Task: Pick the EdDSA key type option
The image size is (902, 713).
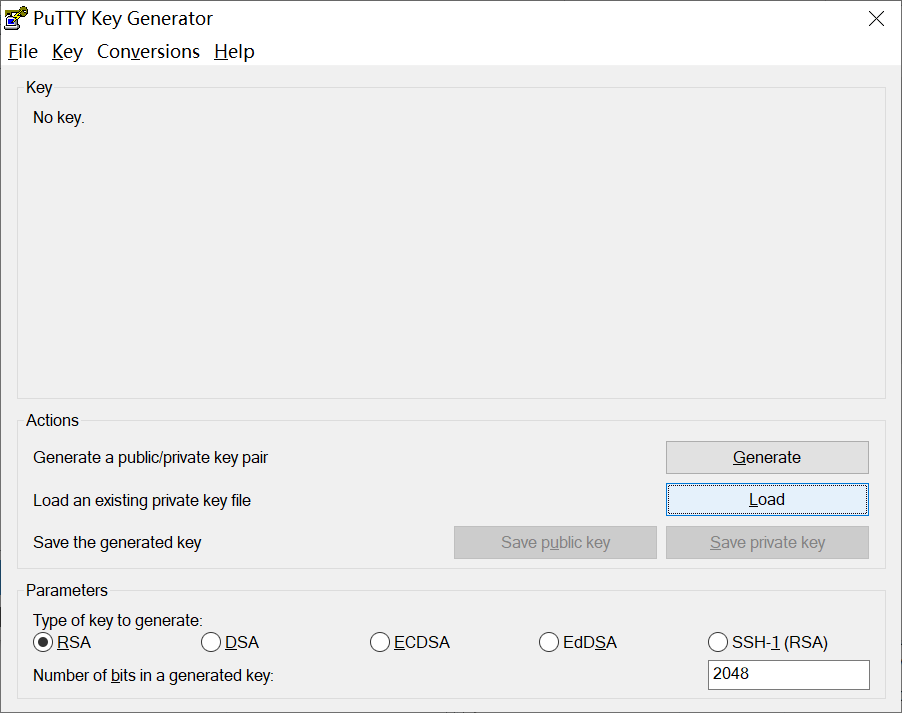Action: (548, 642)
